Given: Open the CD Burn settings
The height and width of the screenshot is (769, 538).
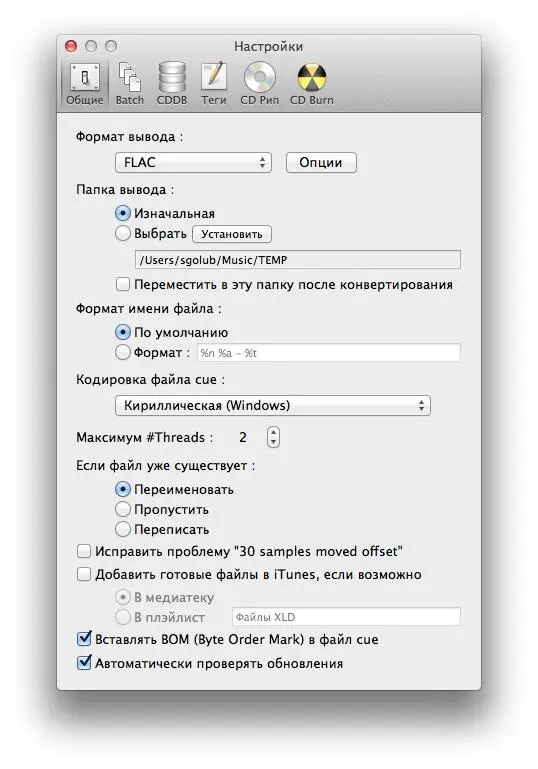Looking at the screenshot, I should [311, 84].
